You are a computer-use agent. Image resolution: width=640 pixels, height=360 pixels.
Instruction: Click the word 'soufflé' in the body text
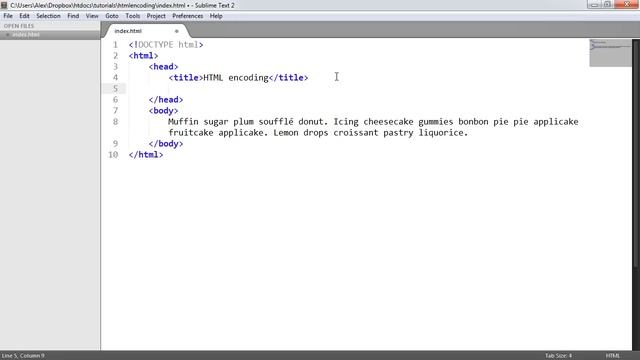276,122
